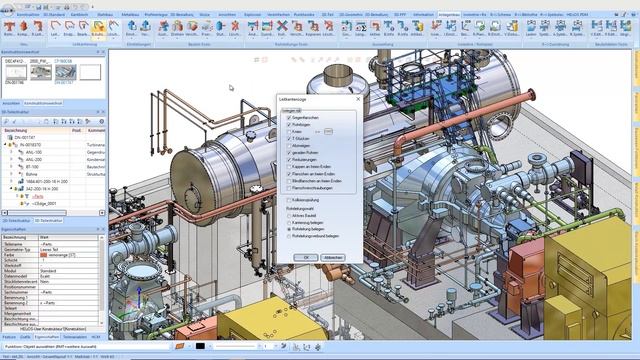Click the V.Edit... icon in Bauteildaten-Tools
This screenshot has width=640, height=360.
tap(597, 27)
